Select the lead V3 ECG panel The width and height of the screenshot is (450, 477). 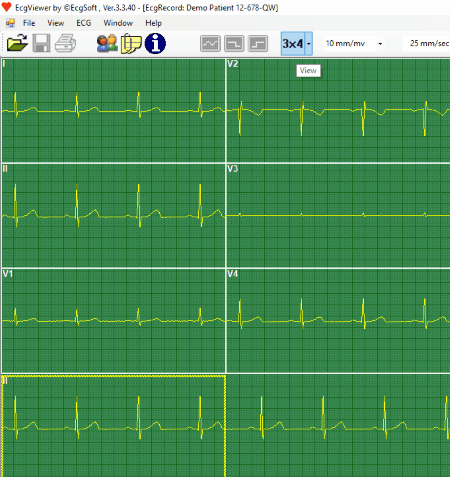[338, 215]
